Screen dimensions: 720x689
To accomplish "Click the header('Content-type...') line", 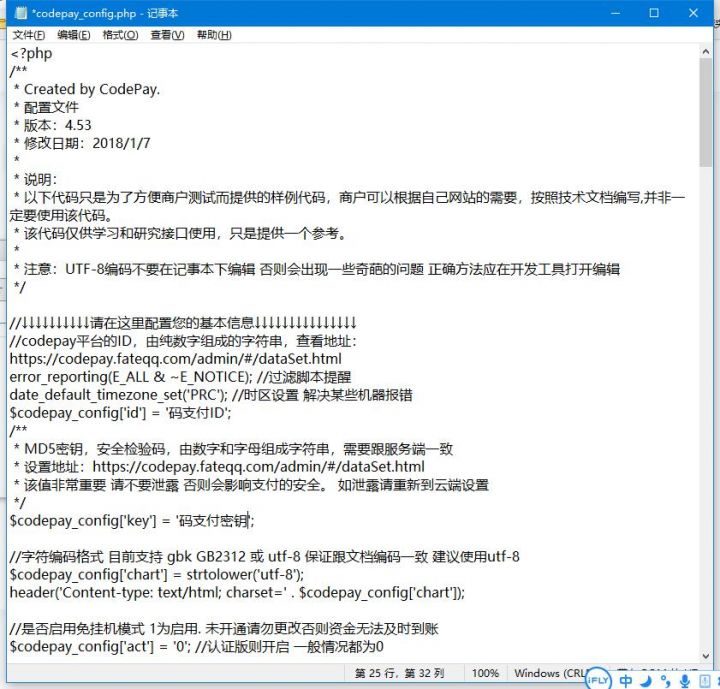I will pos(237,593).
